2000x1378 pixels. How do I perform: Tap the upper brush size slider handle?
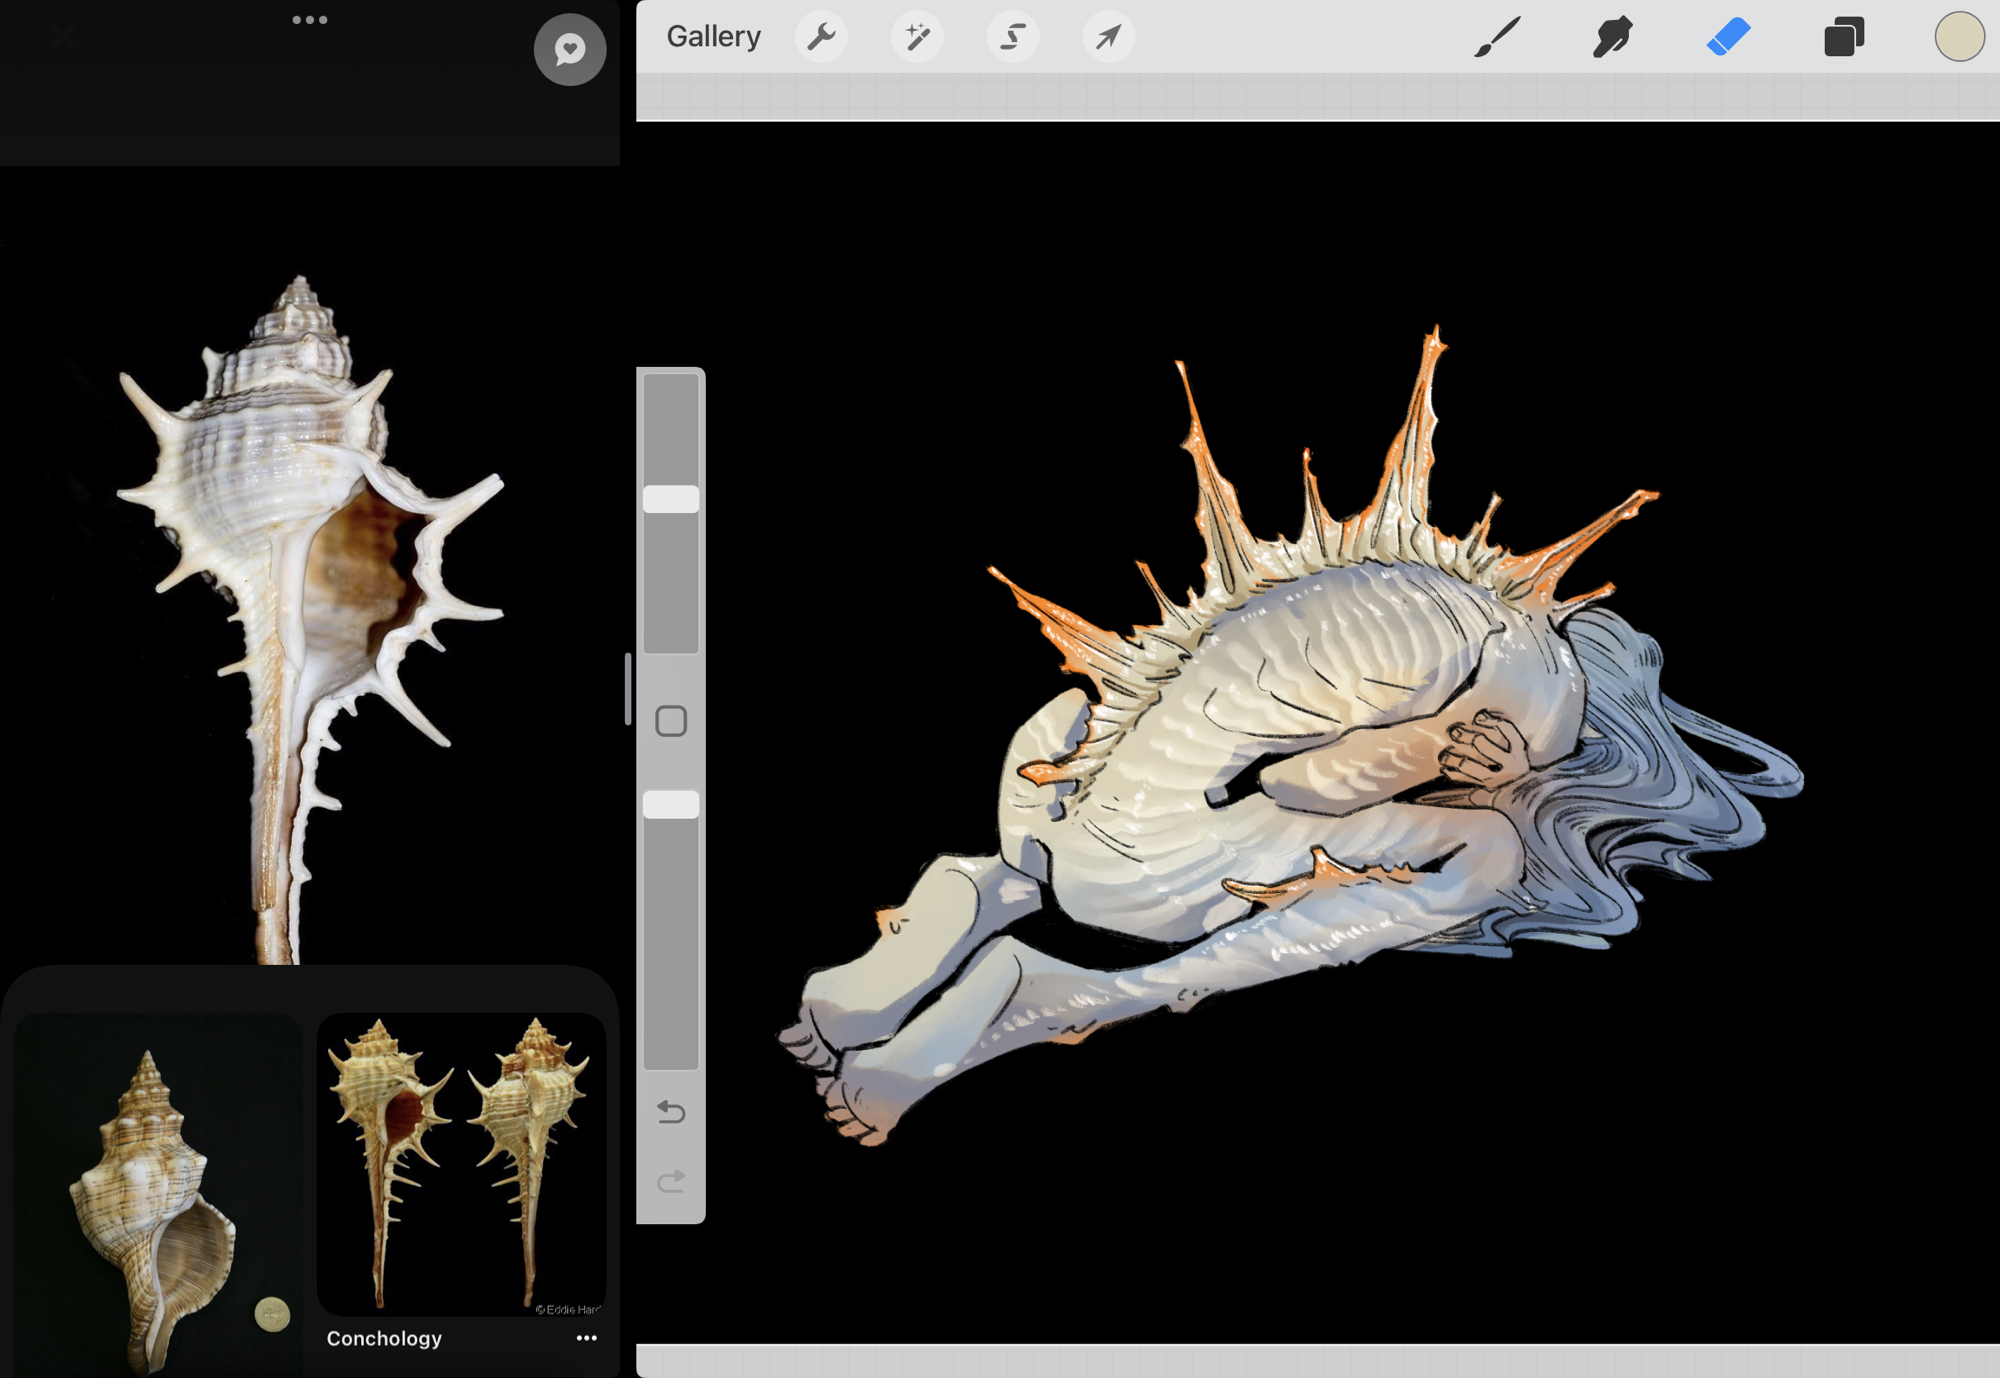point(671,499)
